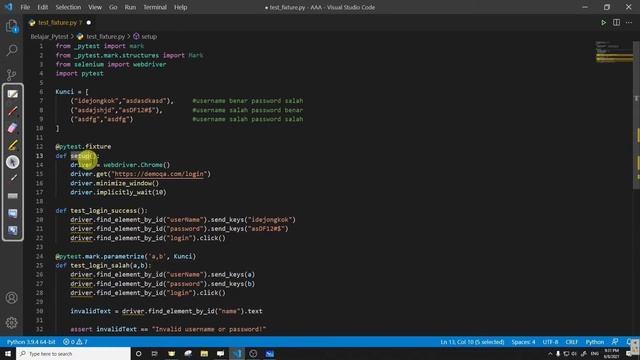
Task: Click the vertical editor scrollbar
Action: 636,114
